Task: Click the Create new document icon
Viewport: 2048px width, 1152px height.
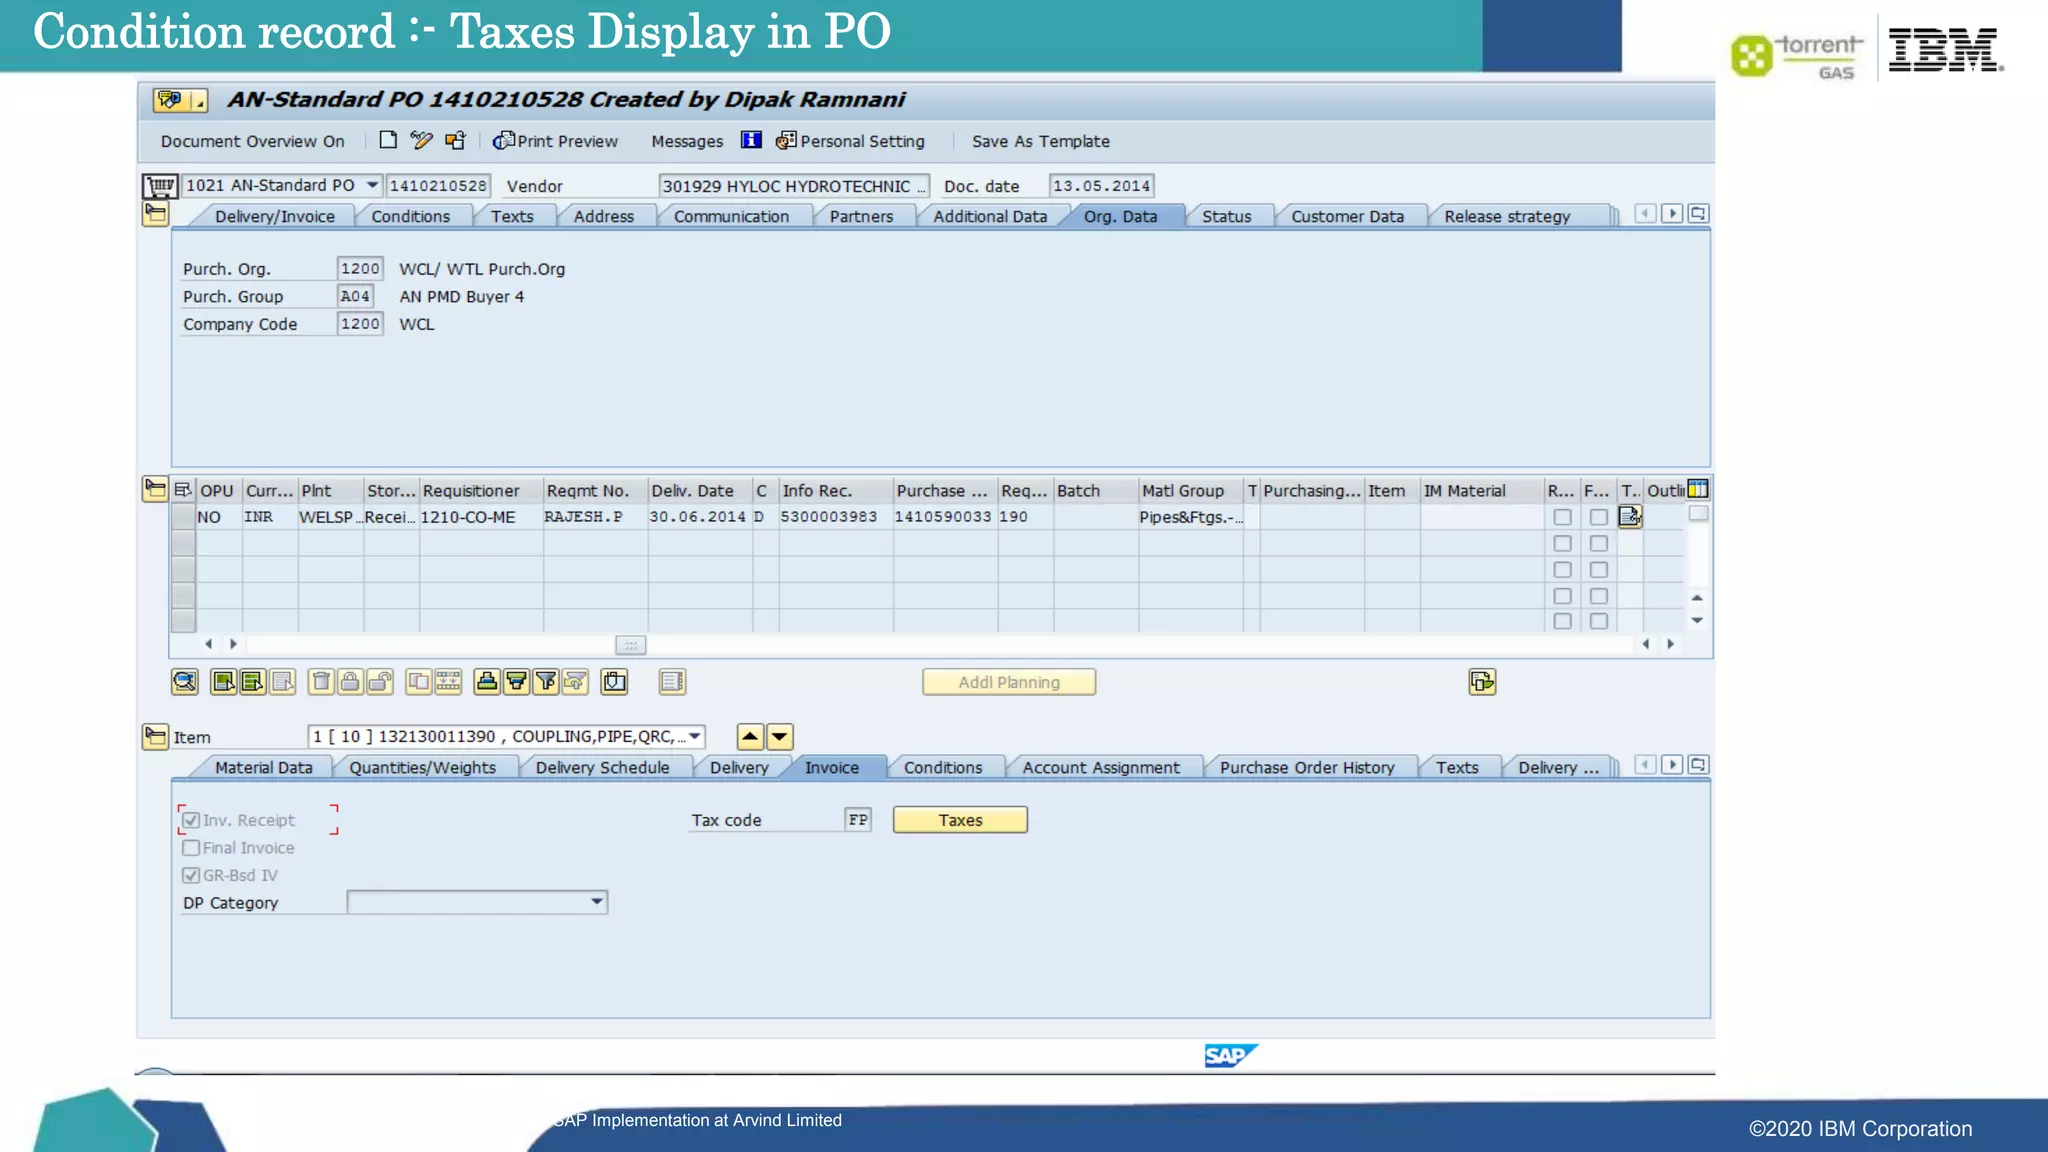Action: click(x=388, y=141)
